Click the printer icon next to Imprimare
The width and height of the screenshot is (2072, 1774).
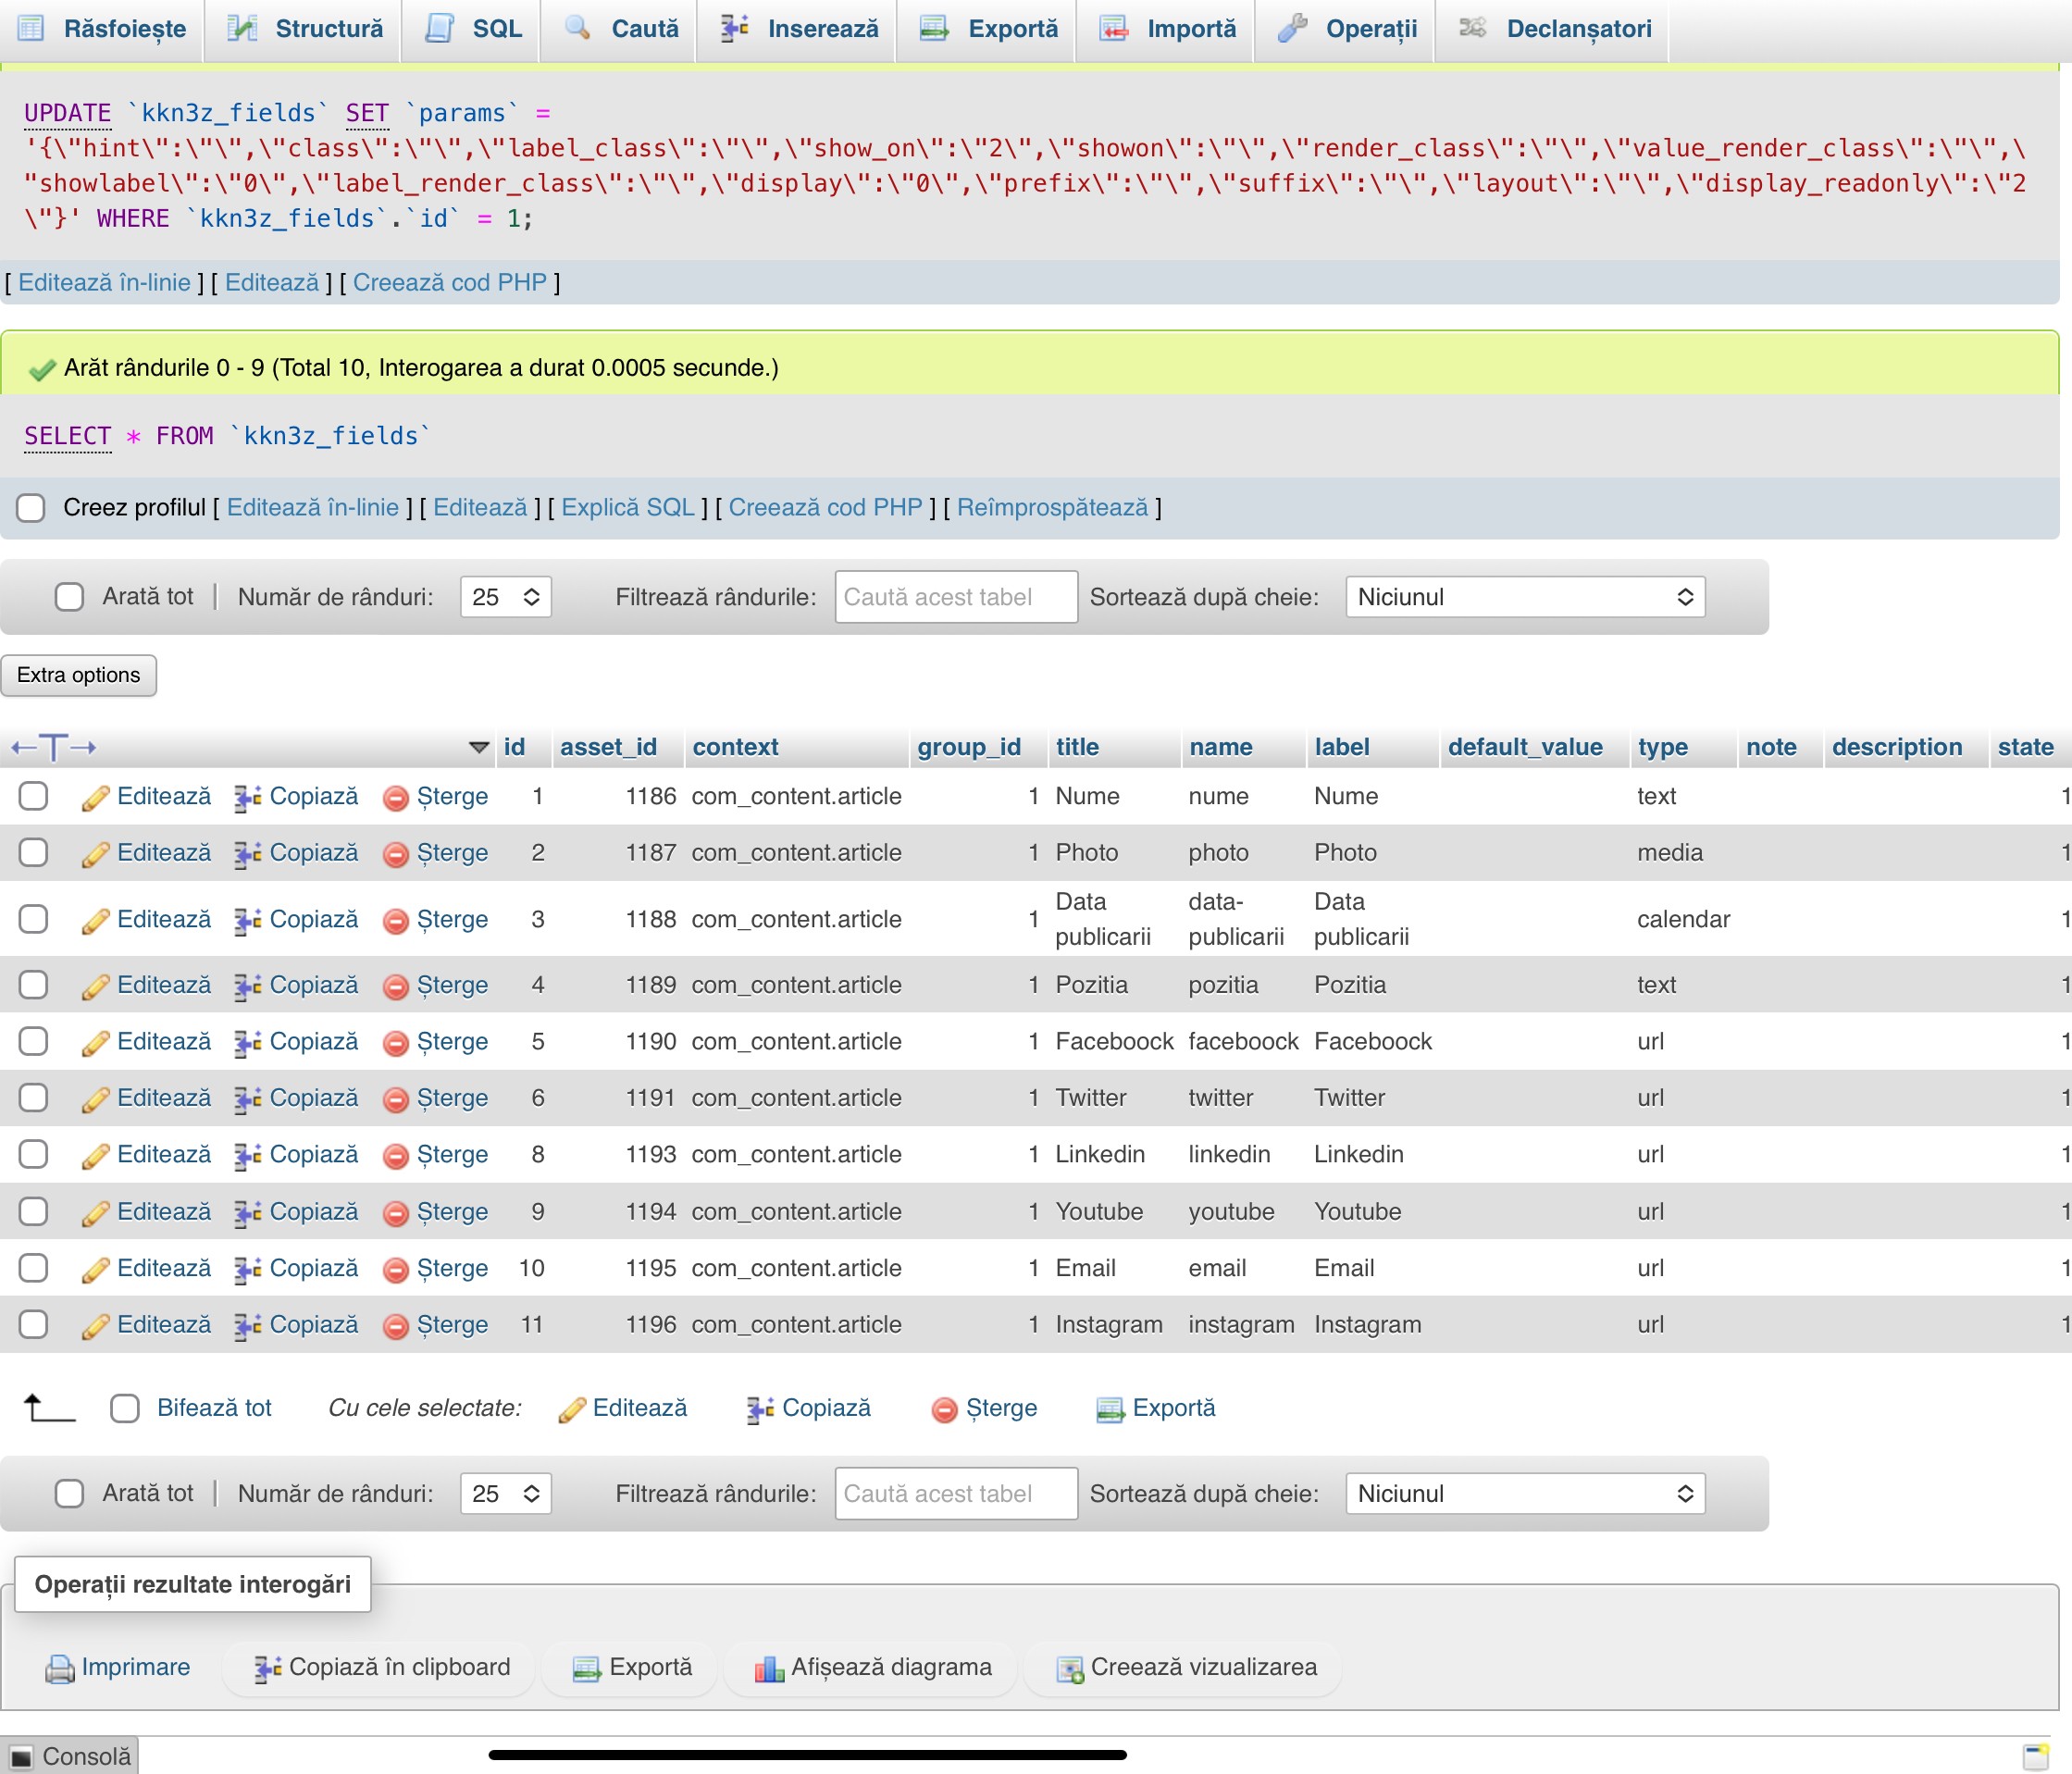point(60,1668)
